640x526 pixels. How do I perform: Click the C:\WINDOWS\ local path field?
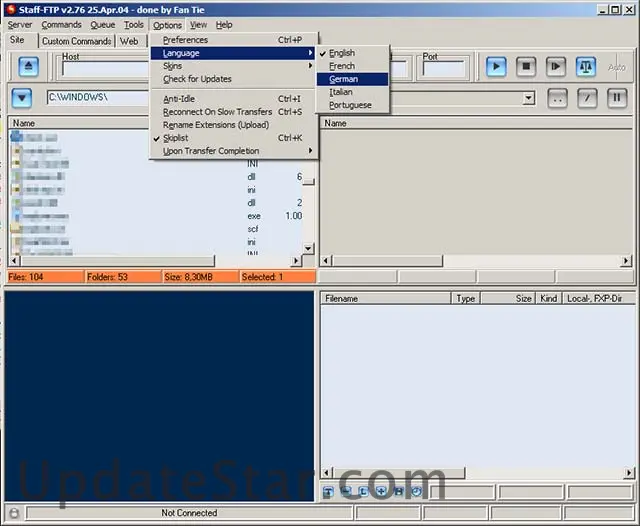coord(98,98)
